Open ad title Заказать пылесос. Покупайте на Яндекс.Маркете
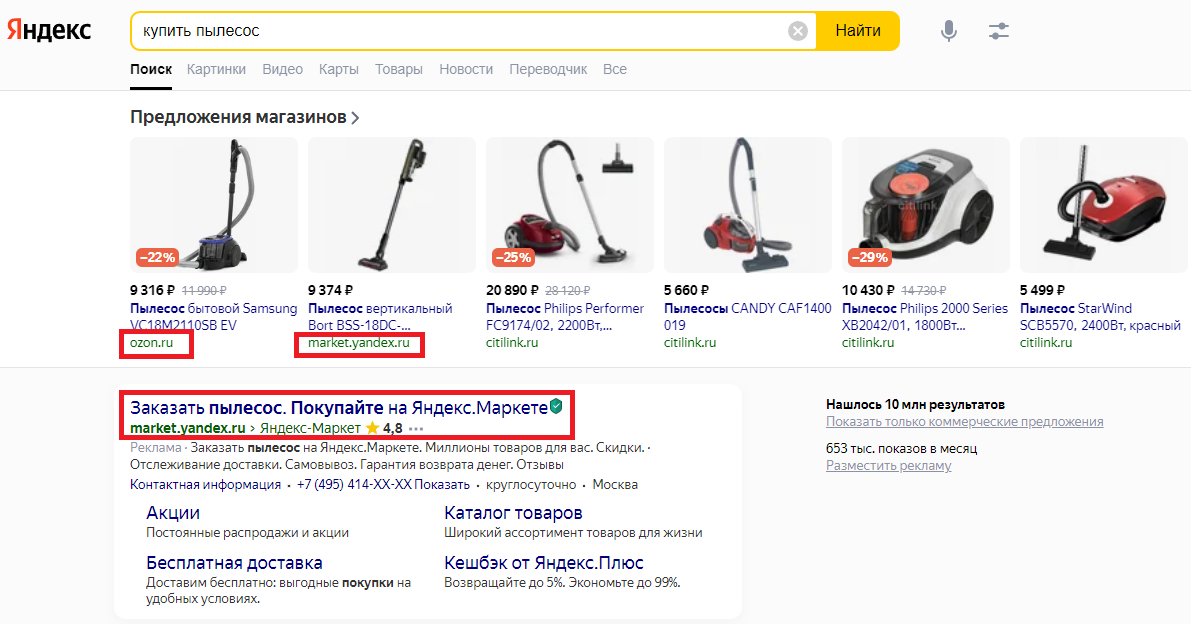The width and height of the screenshot is (1191, 624). tap(339, 408)
